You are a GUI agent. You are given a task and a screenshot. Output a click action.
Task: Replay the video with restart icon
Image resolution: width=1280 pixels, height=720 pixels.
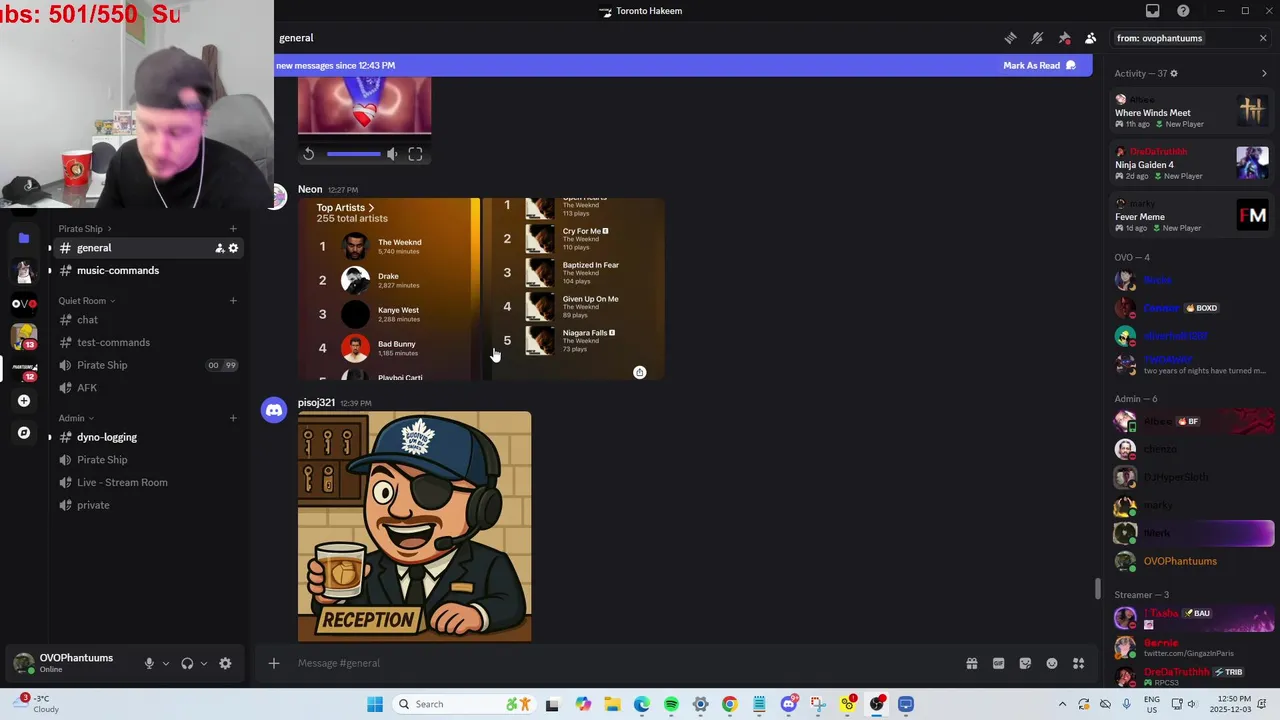[309, 154]
